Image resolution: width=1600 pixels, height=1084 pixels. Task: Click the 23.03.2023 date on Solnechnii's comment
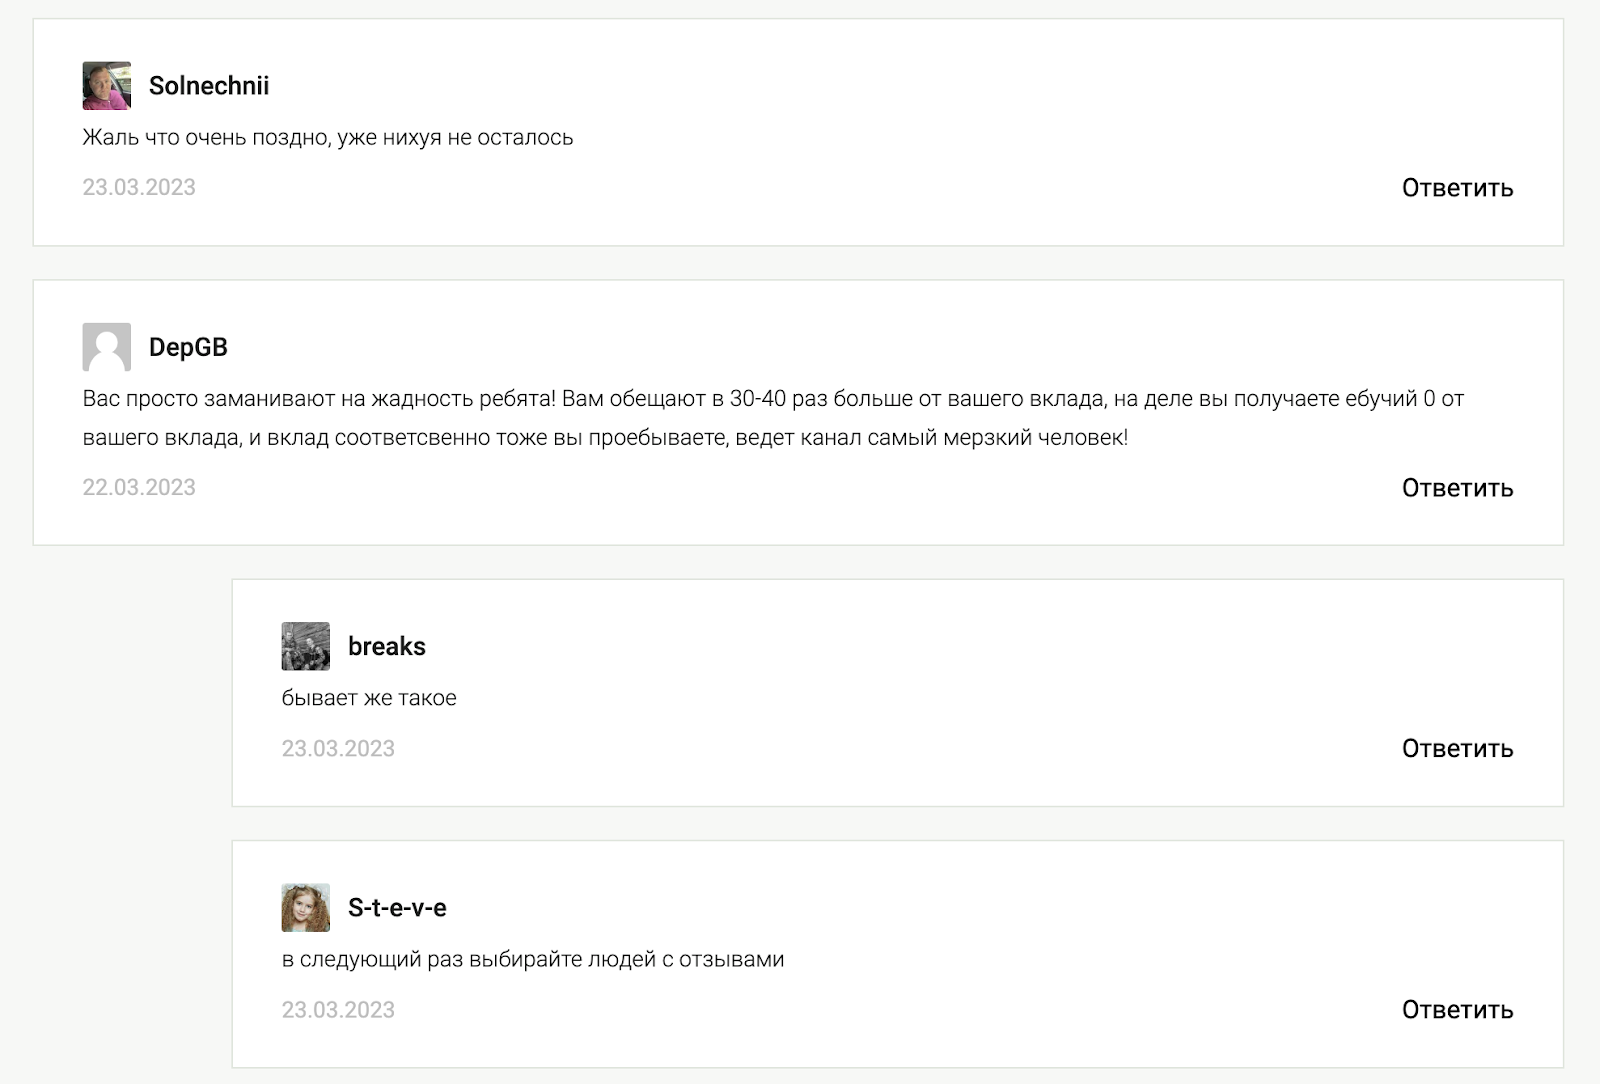139,187
